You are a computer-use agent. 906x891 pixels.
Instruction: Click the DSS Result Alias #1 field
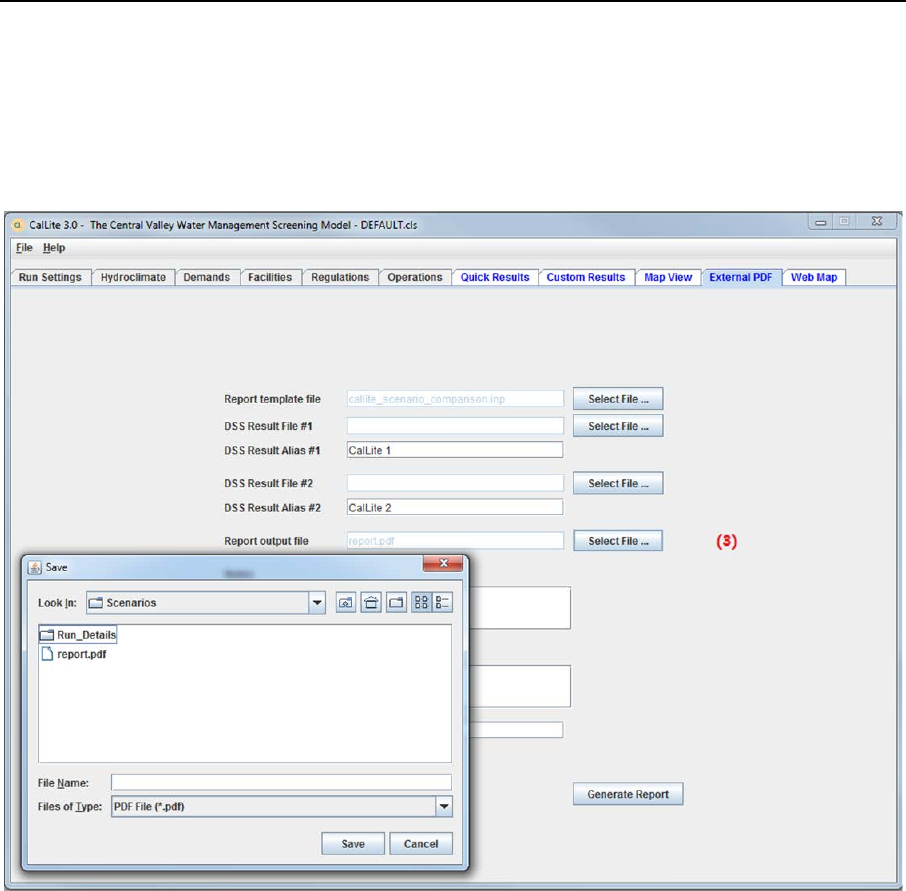(455, 450)
